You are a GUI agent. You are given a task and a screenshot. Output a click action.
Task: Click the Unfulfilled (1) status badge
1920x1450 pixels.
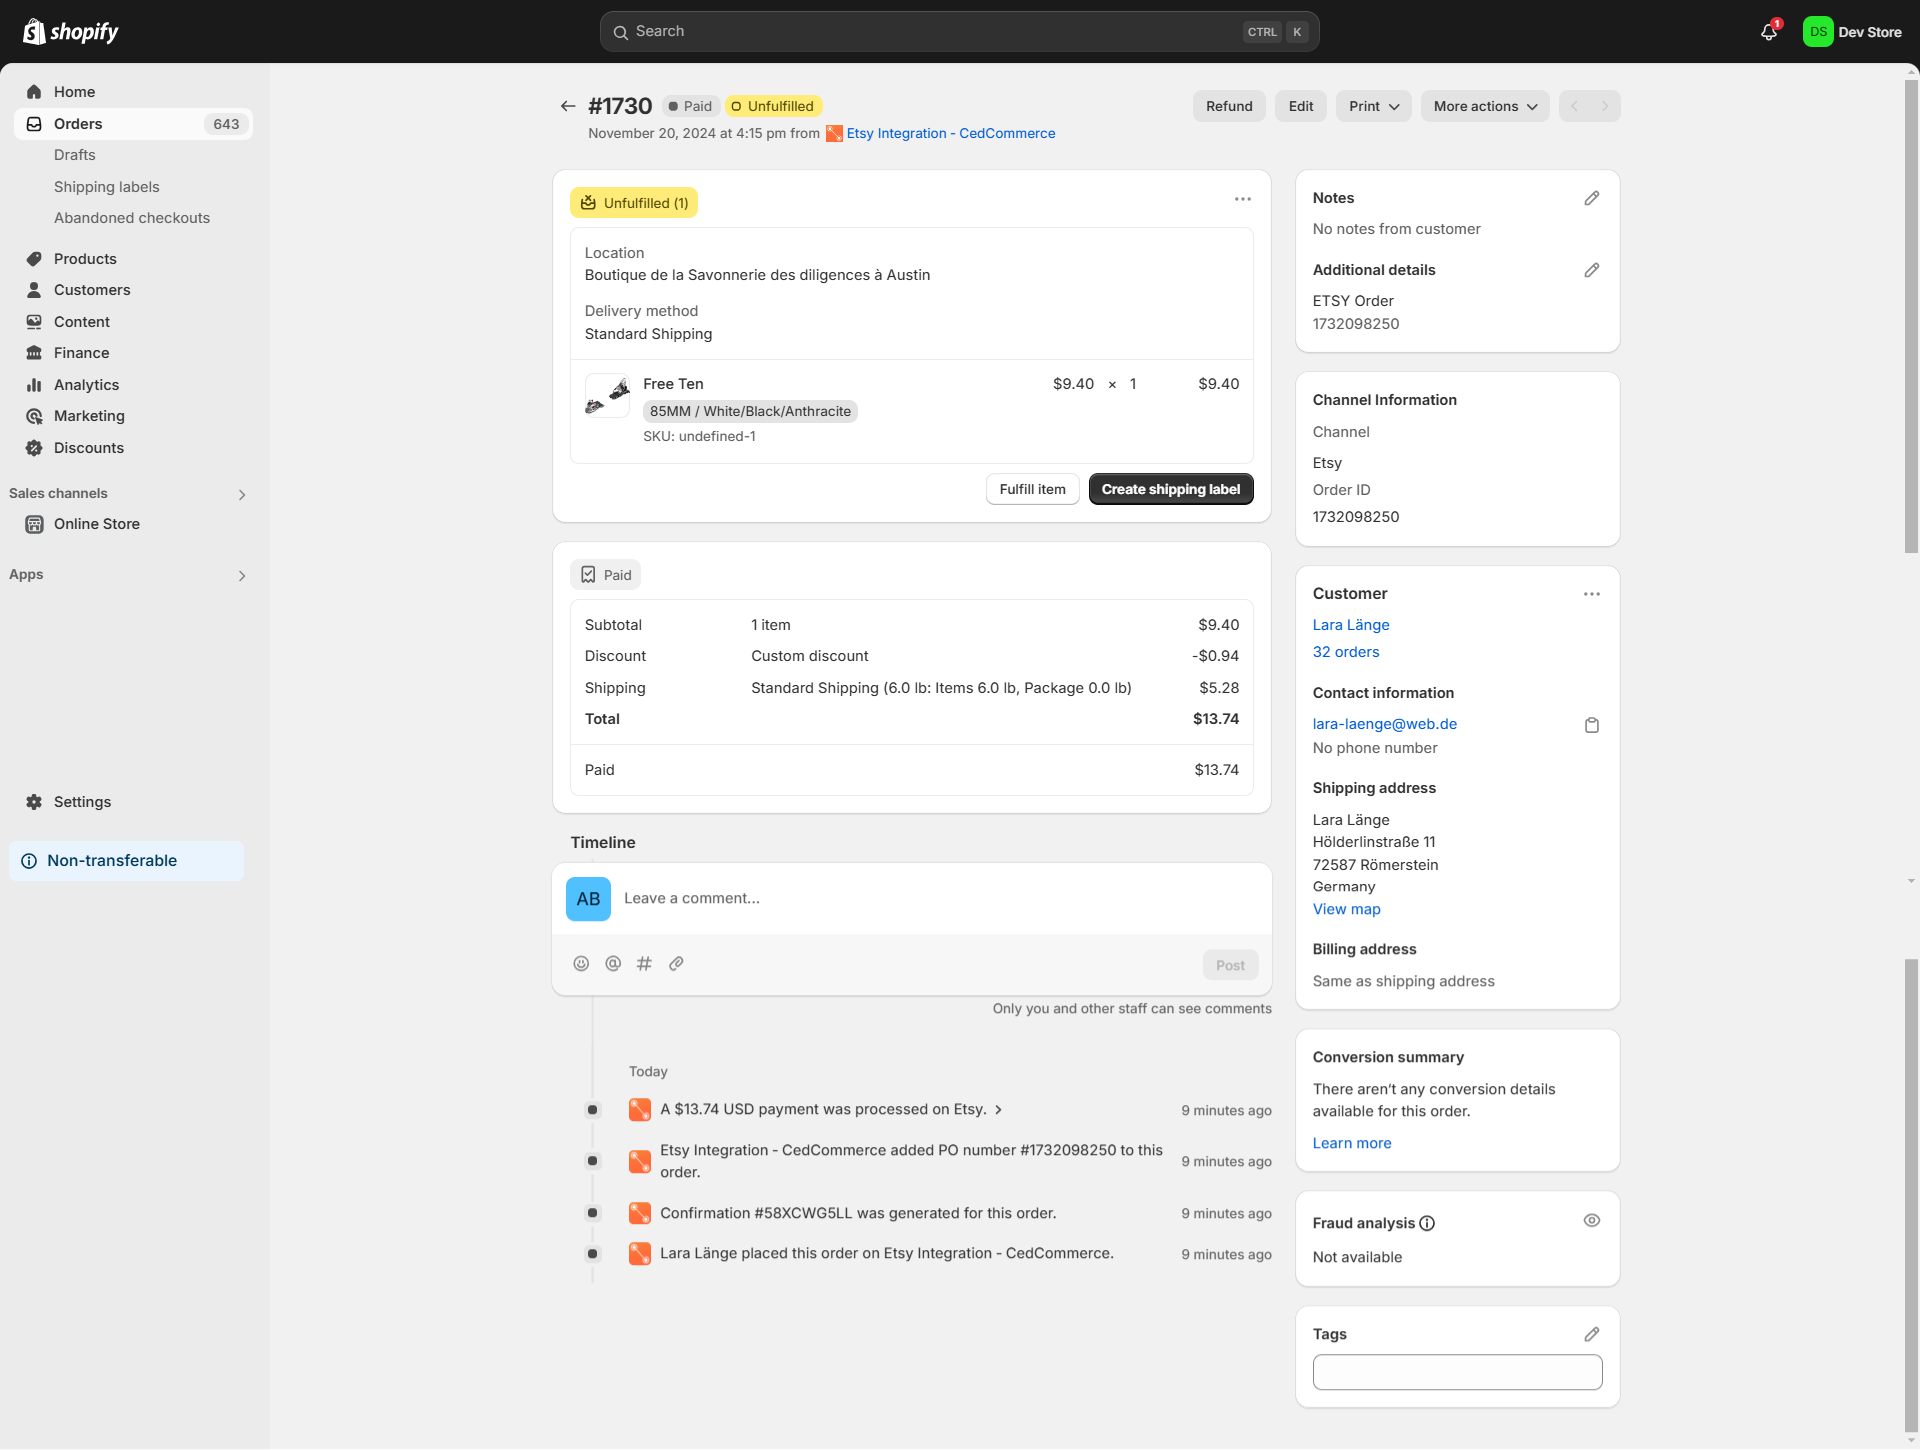[x=634, y=203]
